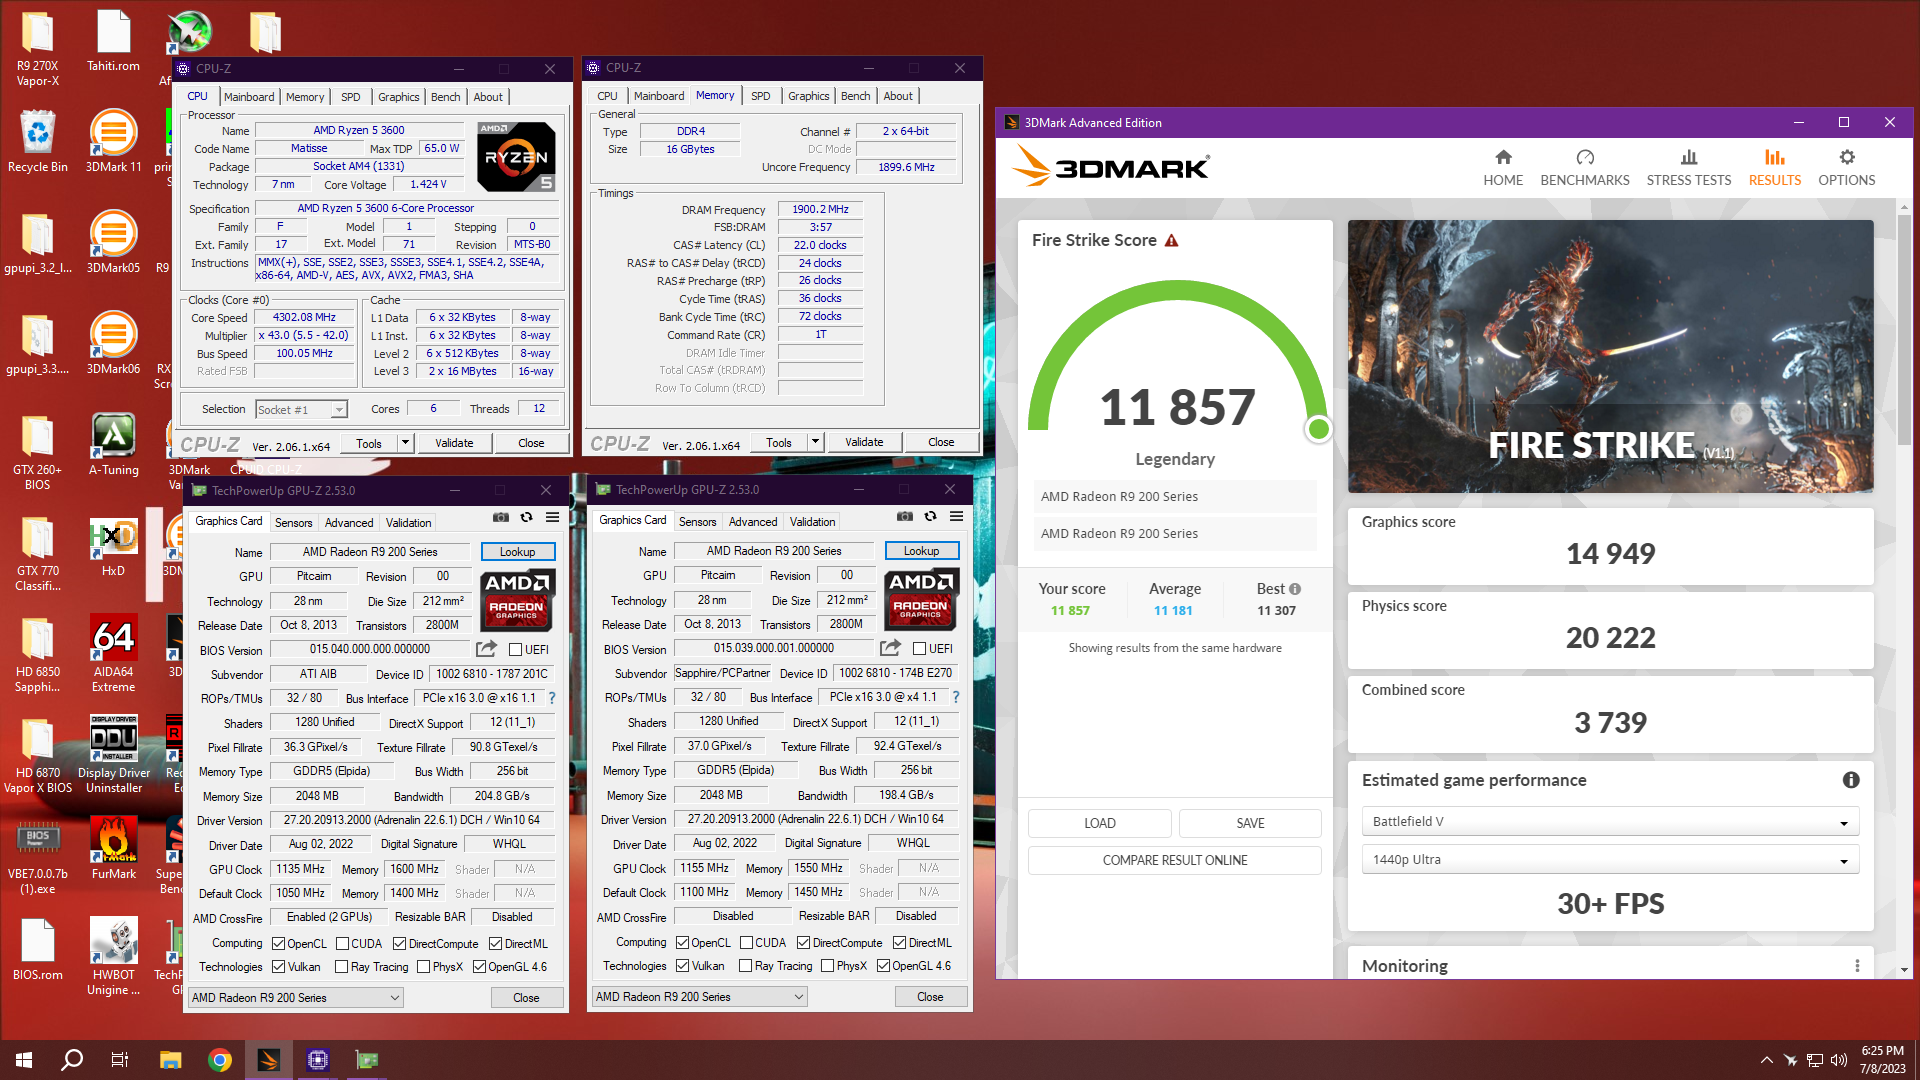Open the 3DMark Home page
The width and height of the screenshot is (1920, 1080).
click(1503, 168)
